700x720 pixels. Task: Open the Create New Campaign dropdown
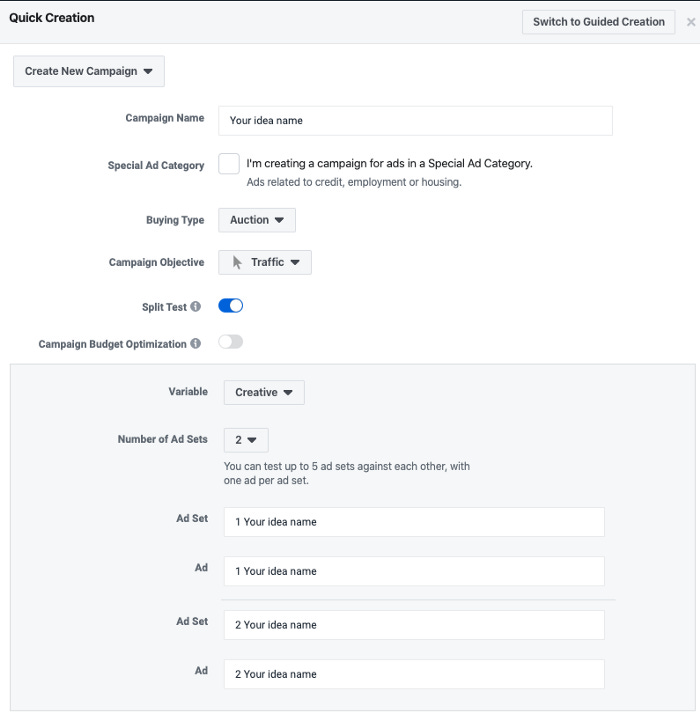[x=89, y=71]
